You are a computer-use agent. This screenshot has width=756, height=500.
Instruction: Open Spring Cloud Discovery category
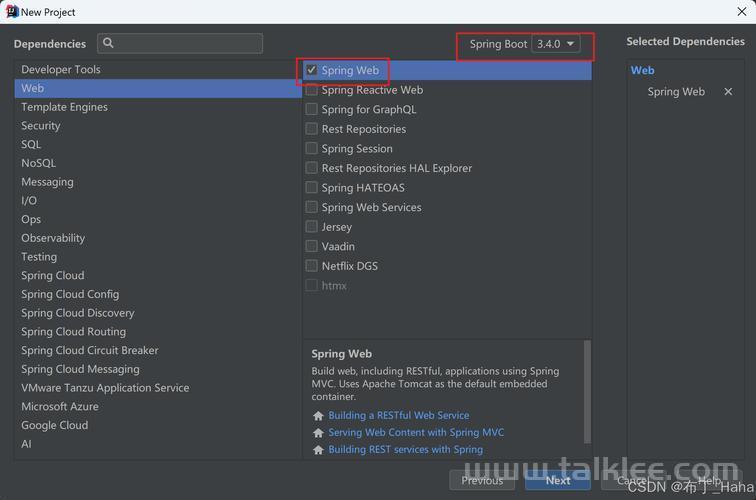tap(158, 313)
